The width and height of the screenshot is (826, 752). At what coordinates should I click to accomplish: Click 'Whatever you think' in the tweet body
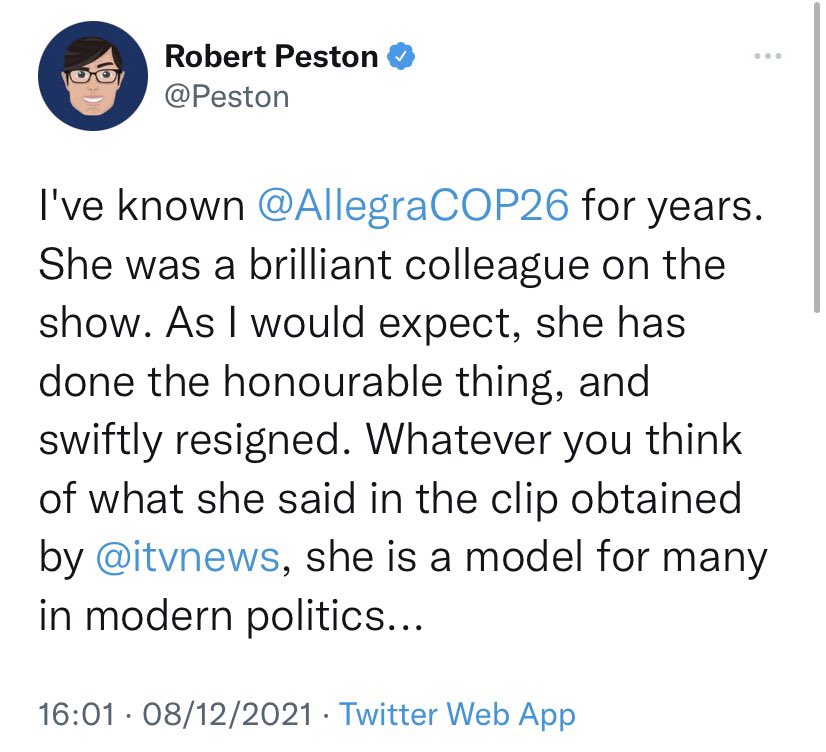click(x=554, y=440)
